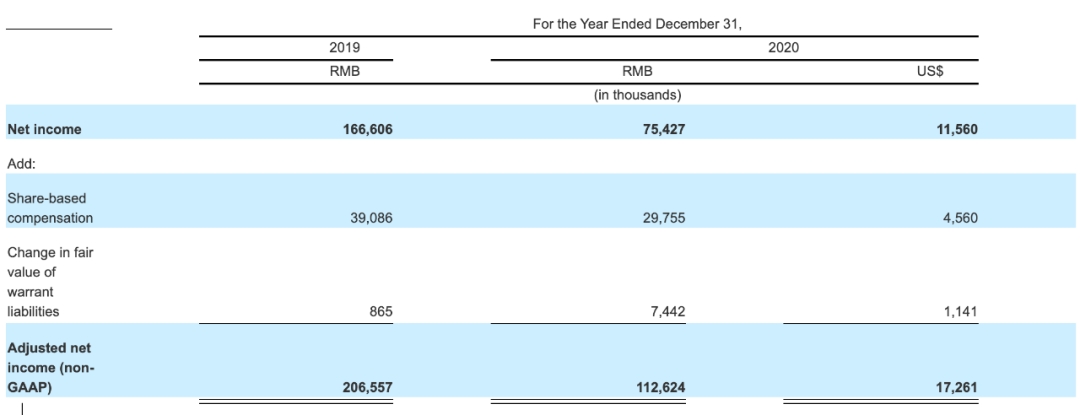Select the 11,560 US$ net income cell
1080x415 pixels.
point(953,129)
